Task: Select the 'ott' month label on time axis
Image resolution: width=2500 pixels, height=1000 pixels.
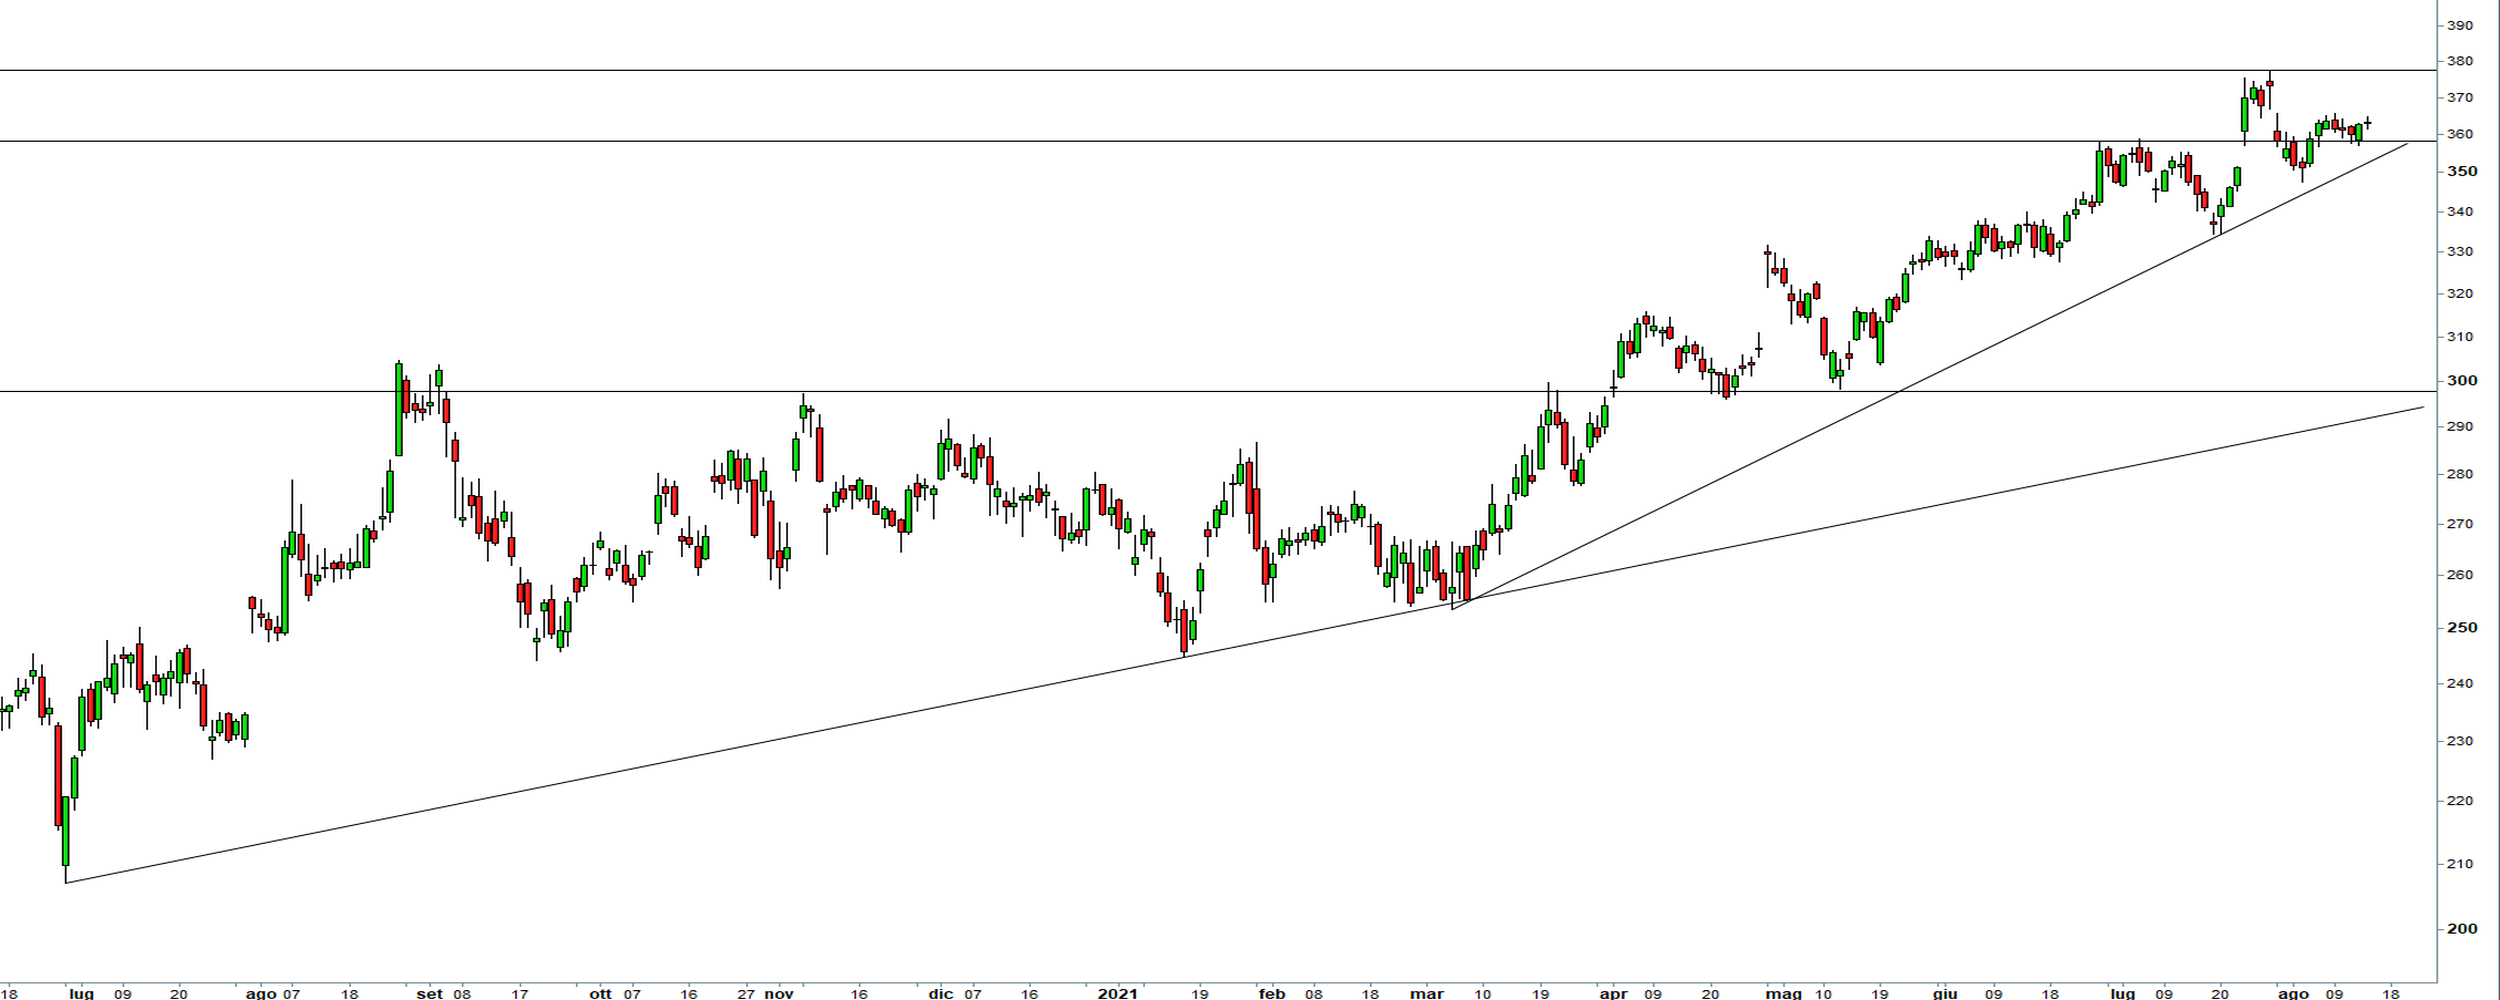Action: [600, 993]
